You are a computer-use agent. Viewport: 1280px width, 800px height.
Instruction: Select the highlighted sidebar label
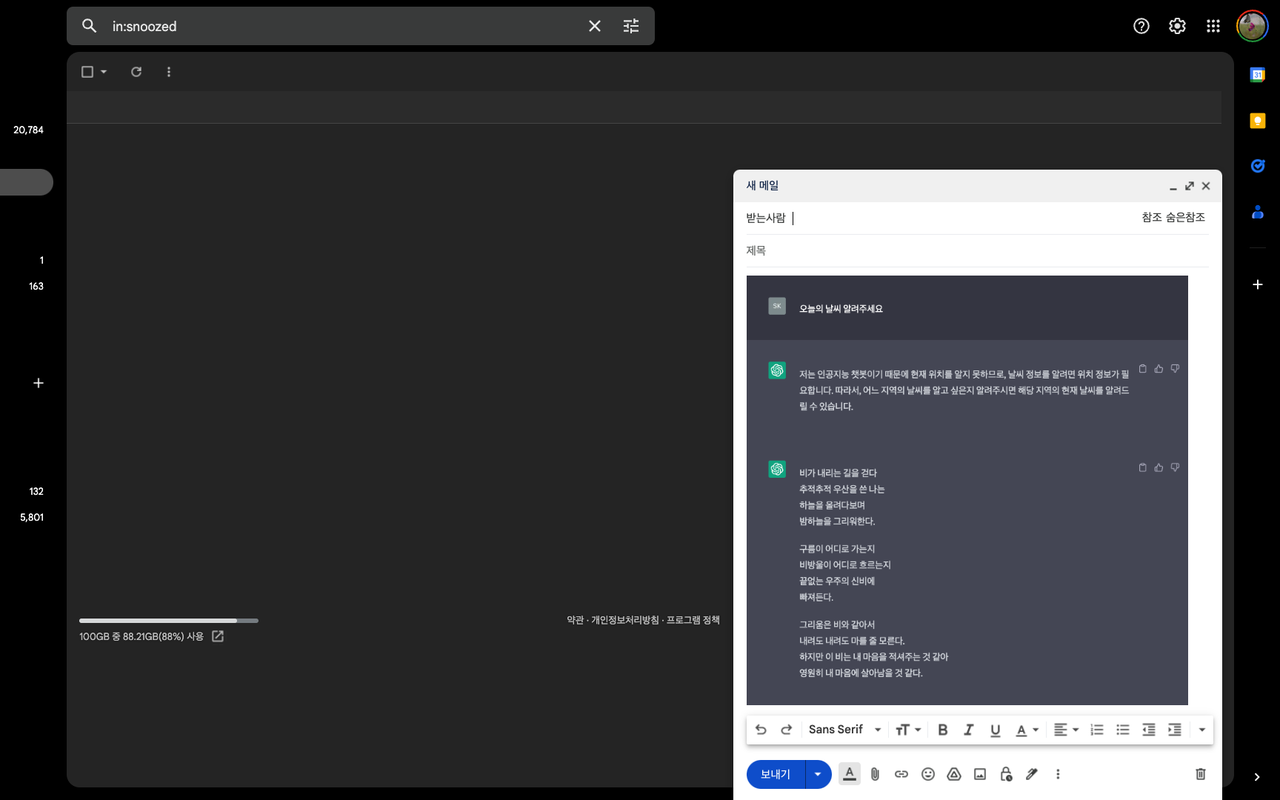(26, 182)
